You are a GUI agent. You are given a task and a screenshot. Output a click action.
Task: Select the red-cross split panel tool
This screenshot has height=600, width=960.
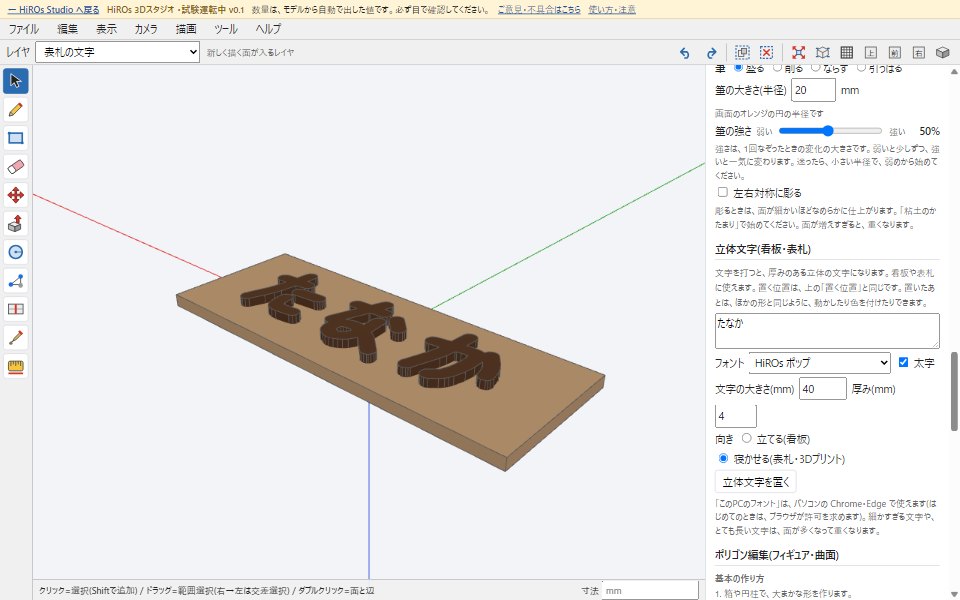pos(16,309)
